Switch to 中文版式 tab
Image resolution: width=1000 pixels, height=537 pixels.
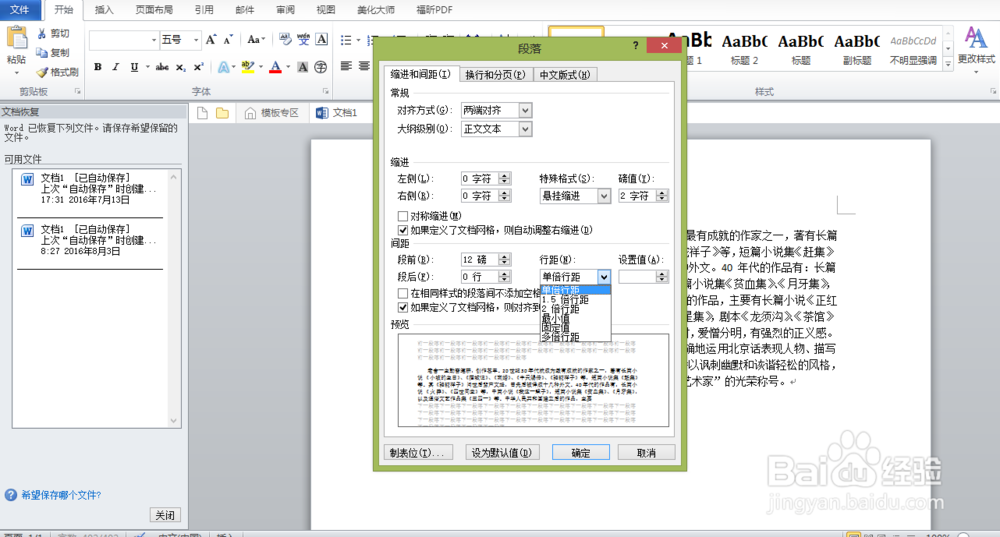pos(564,75)
